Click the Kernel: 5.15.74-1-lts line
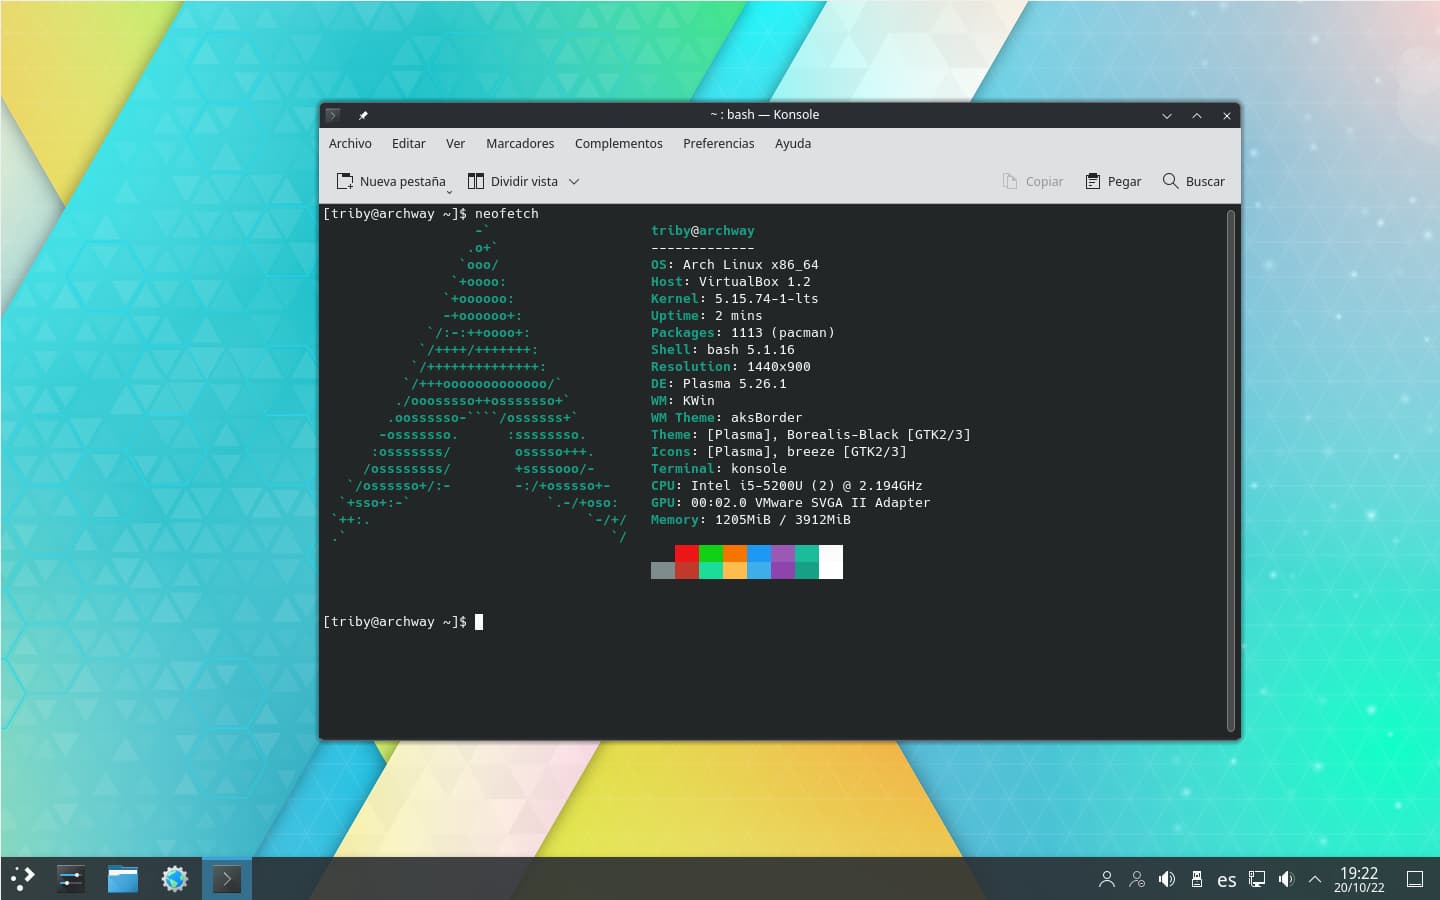 [735, 299]
